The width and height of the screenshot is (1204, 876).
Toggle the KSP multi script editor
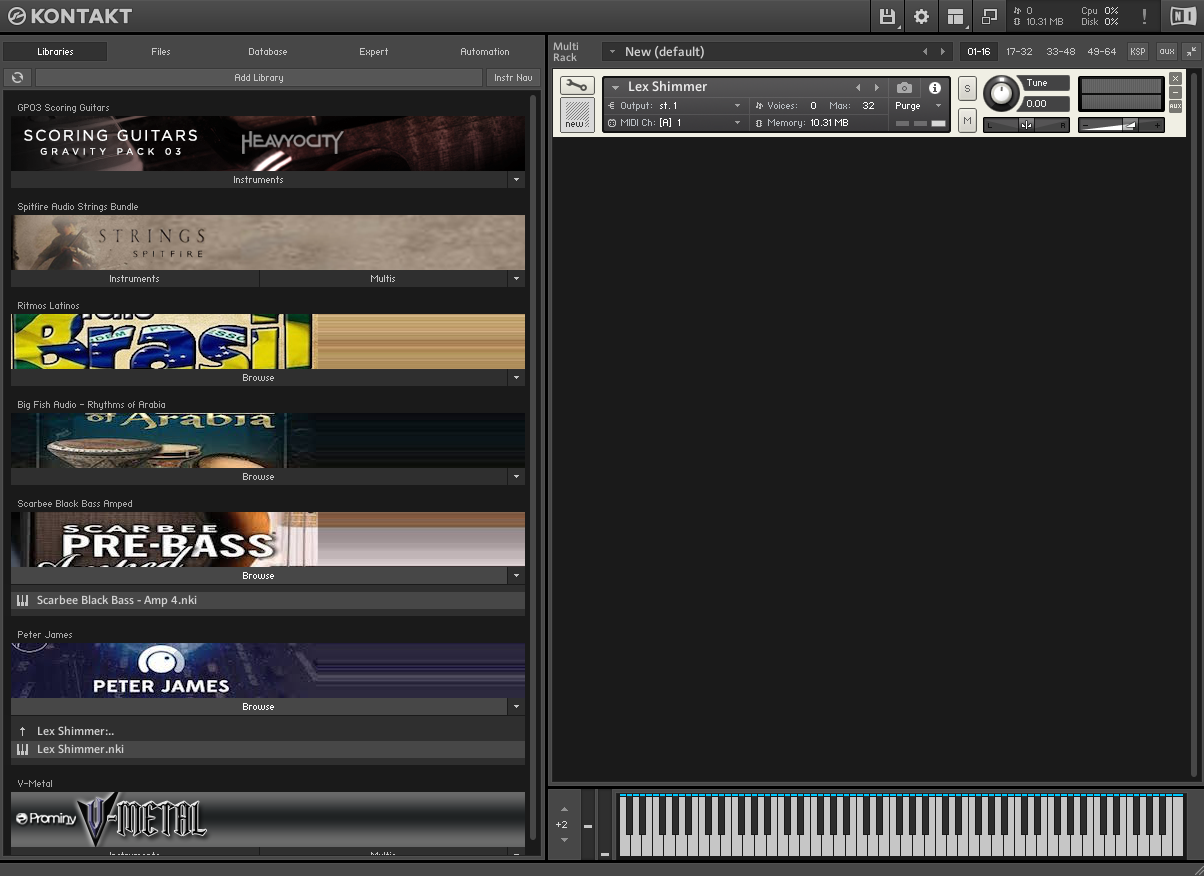(x=1137, y=52)
